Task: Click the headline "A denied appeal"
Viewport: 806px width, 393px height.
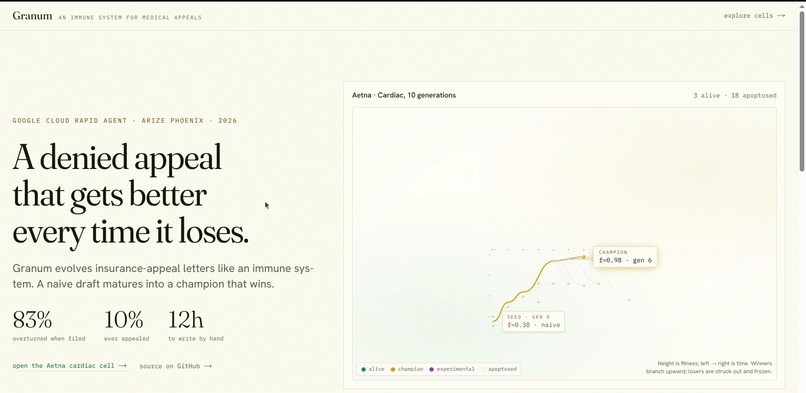Action: [x=117, y=157]
